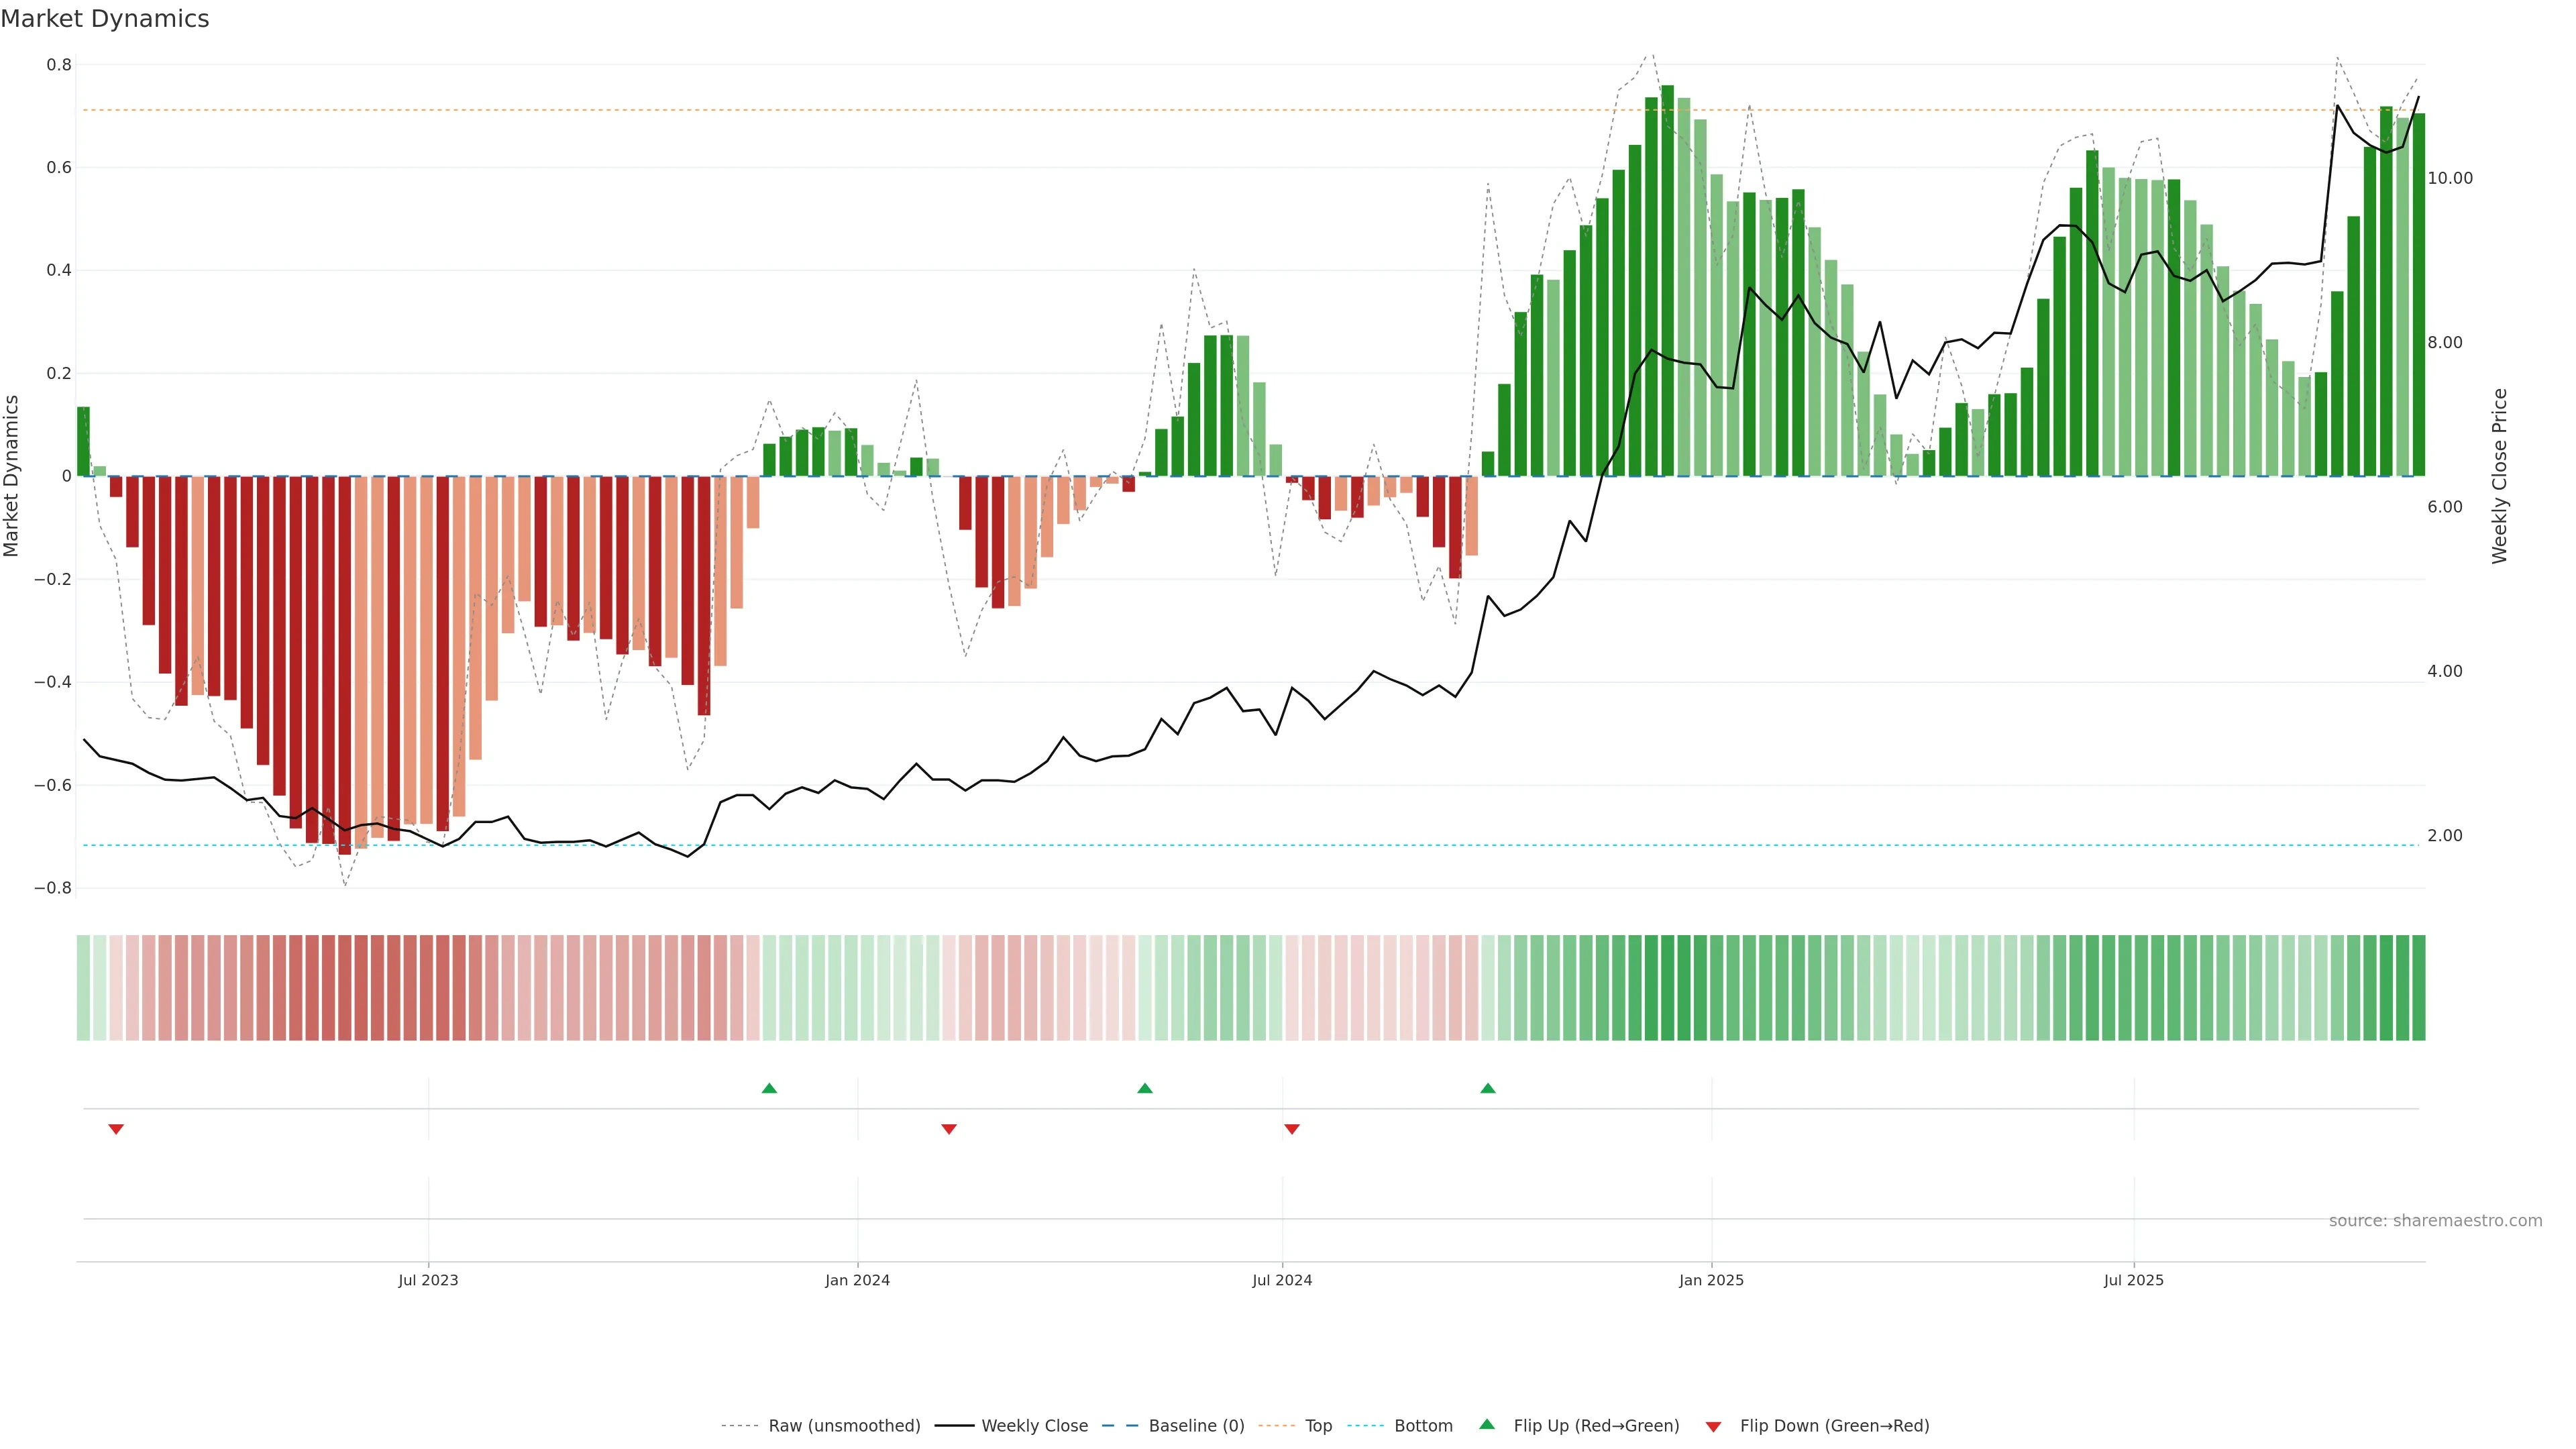Click the first green flip-up triangle marker
Viewport: 2576px width, 1449px height.
click(769, 1088)
